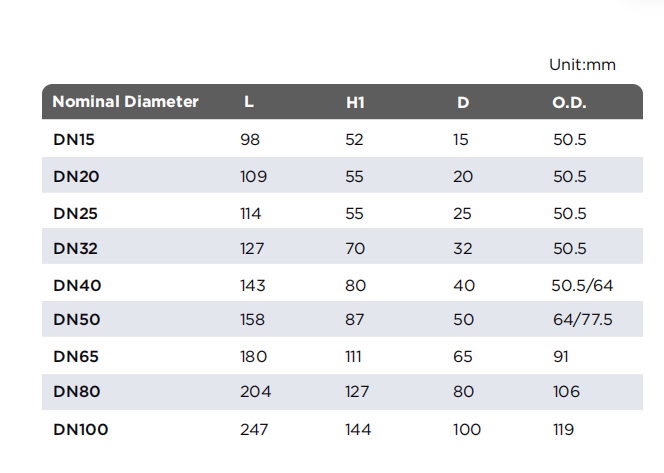This screenshot has width=664, height=473.
Task: Click the DN80 row label
Action: (x=77, y=391)
